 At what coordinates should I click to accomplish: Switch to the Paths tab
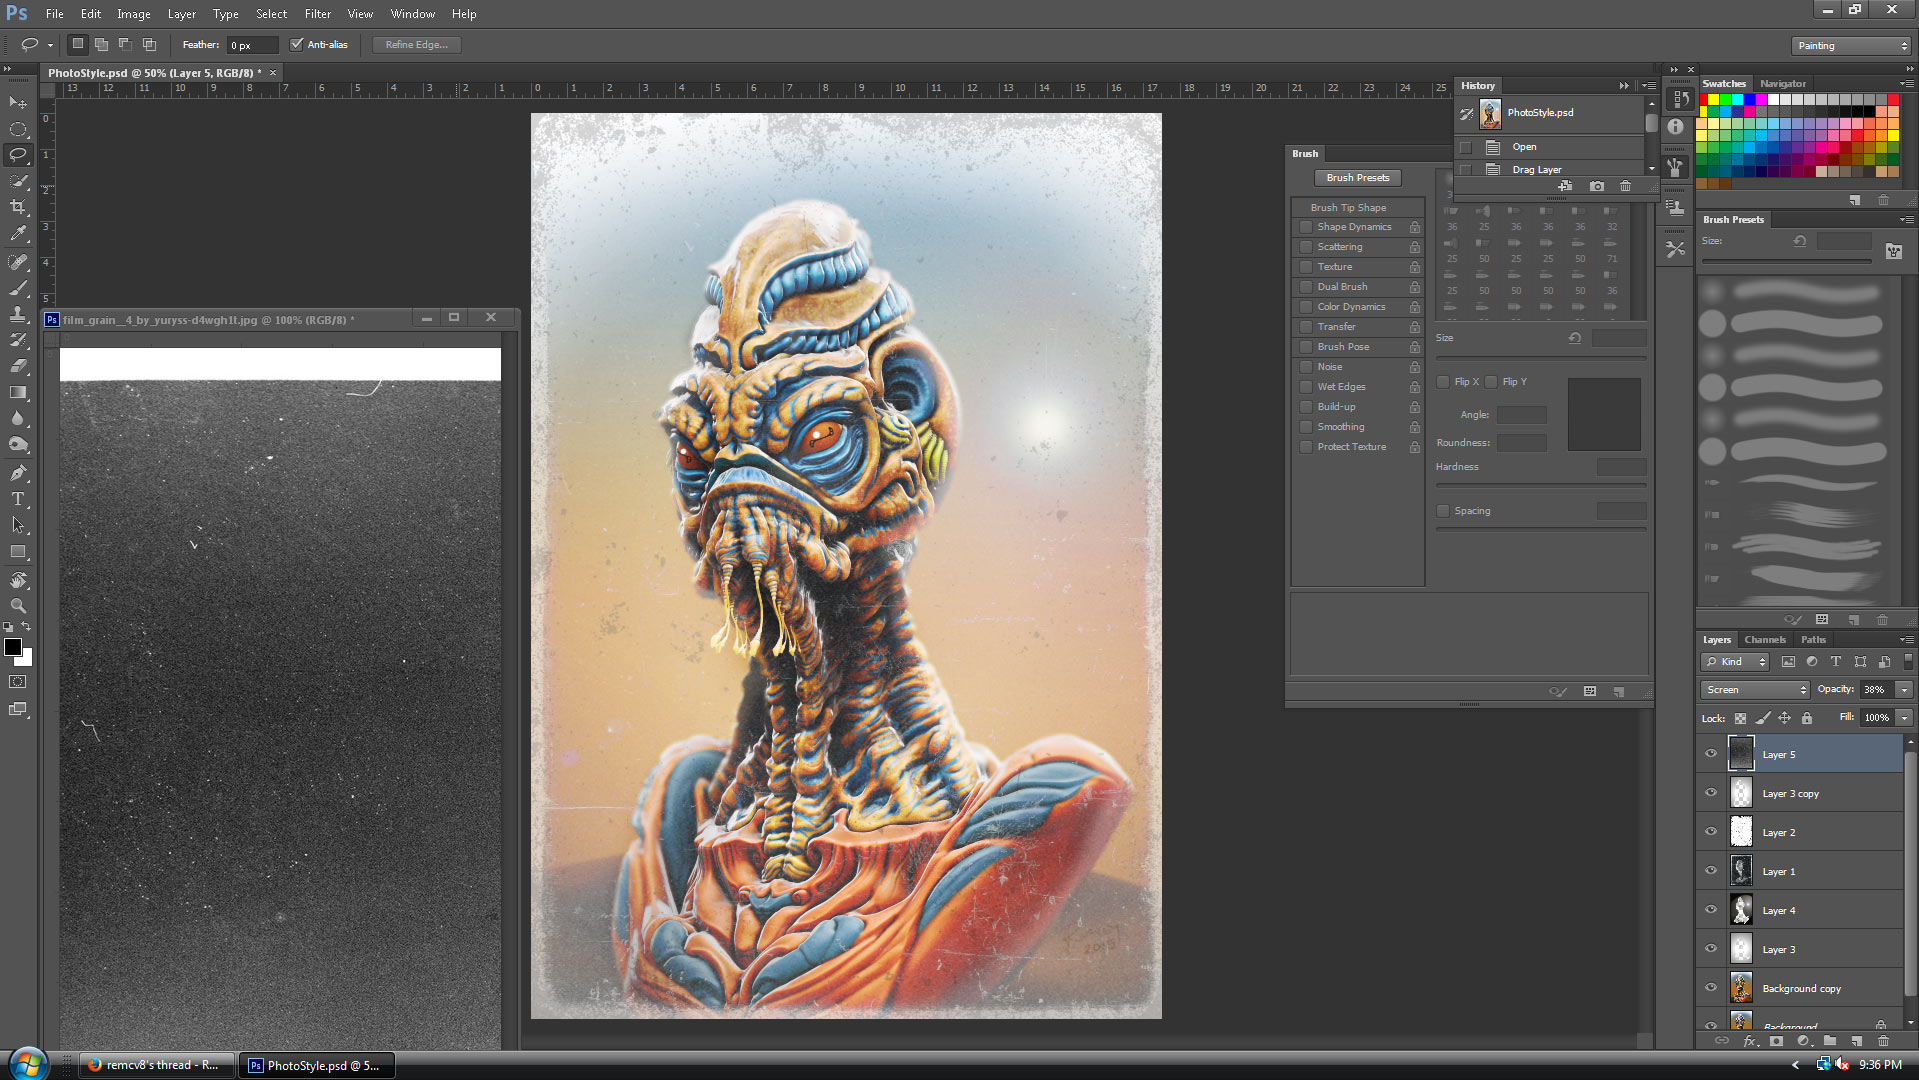tap(1813, 640)
